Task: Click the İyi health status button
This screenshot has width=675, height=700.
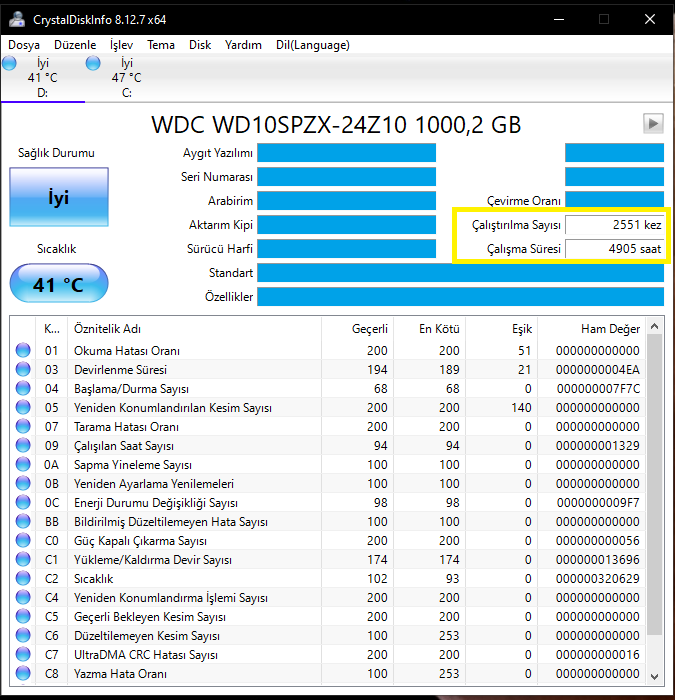Action: tap(59, 197)
